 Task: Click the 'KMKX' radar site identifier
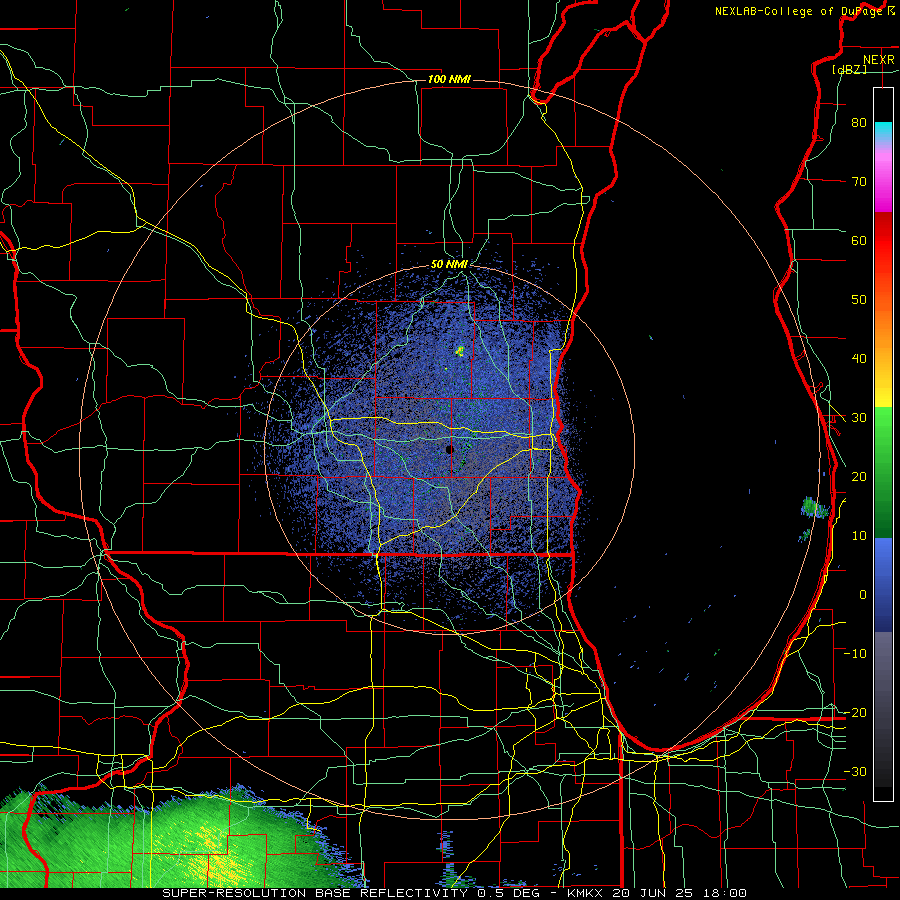[587, 893]
